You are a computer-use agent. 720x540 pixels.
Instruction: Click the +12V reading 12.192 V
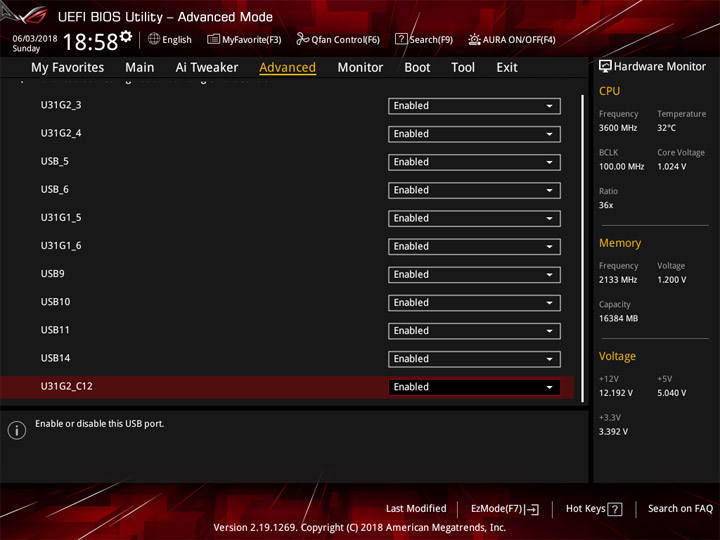pyautogui.click(x=615, y=394)
